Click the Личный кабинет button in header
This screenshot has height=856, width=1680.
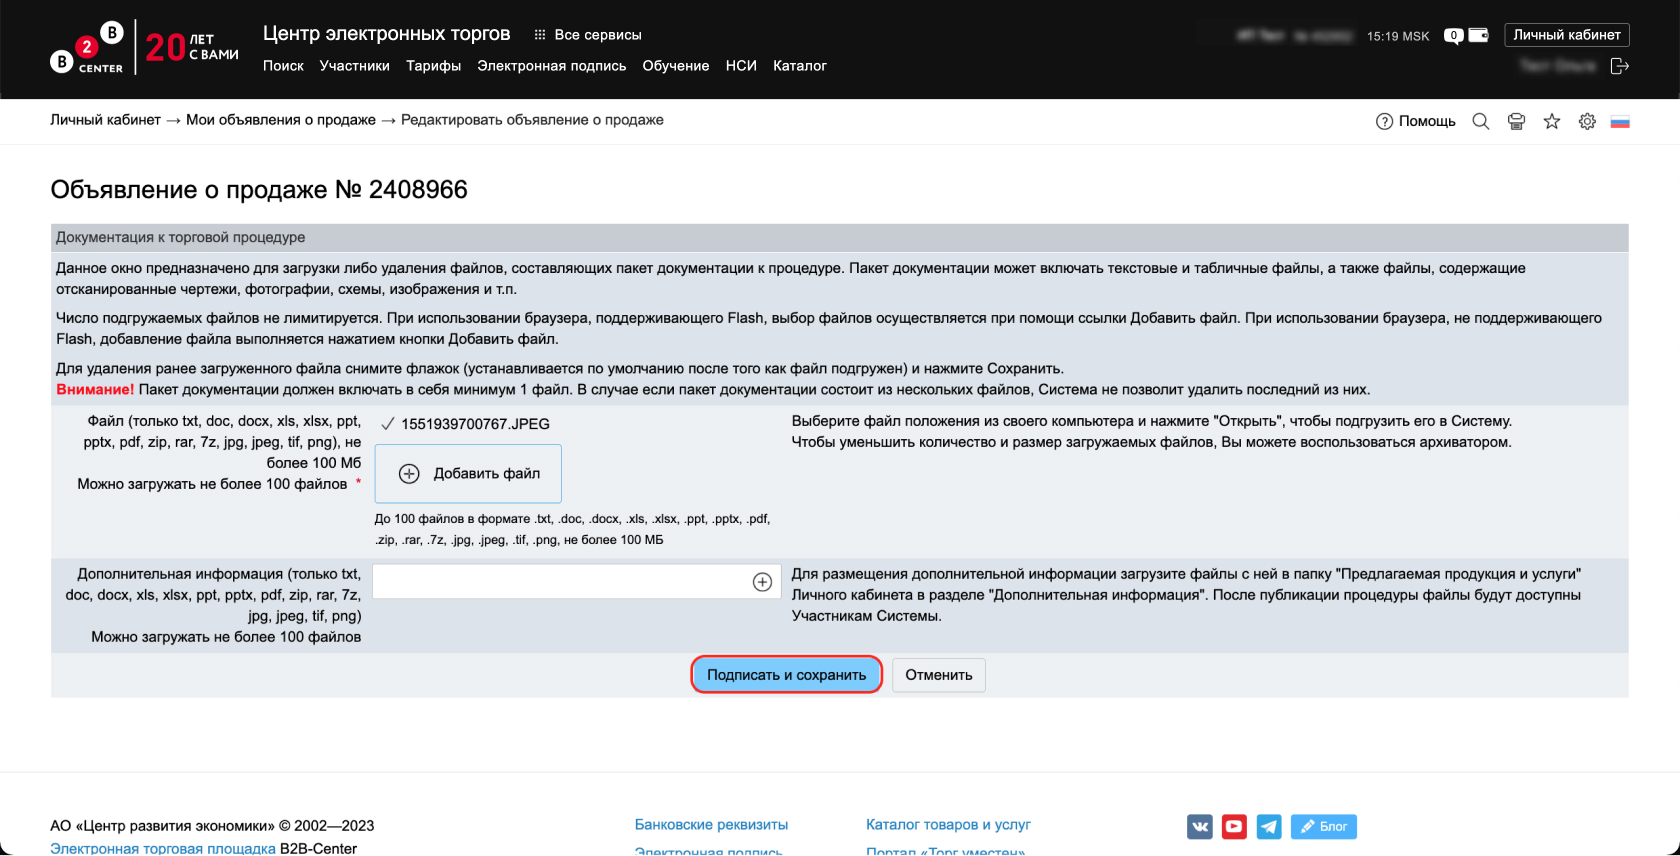1566,35
